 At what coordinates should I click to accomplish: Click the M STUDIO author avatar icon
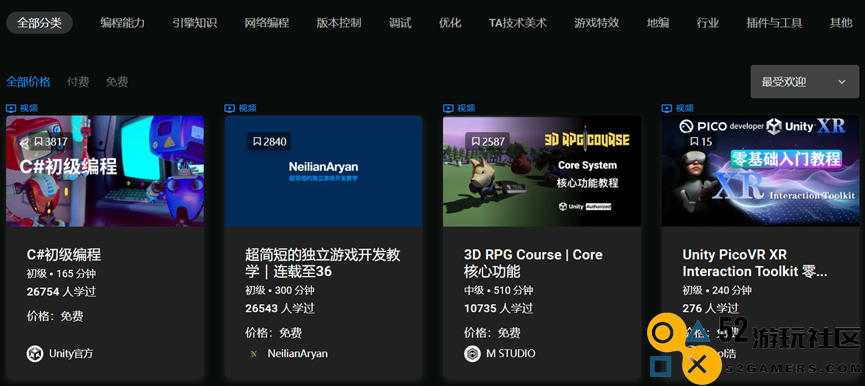point(472,353)
